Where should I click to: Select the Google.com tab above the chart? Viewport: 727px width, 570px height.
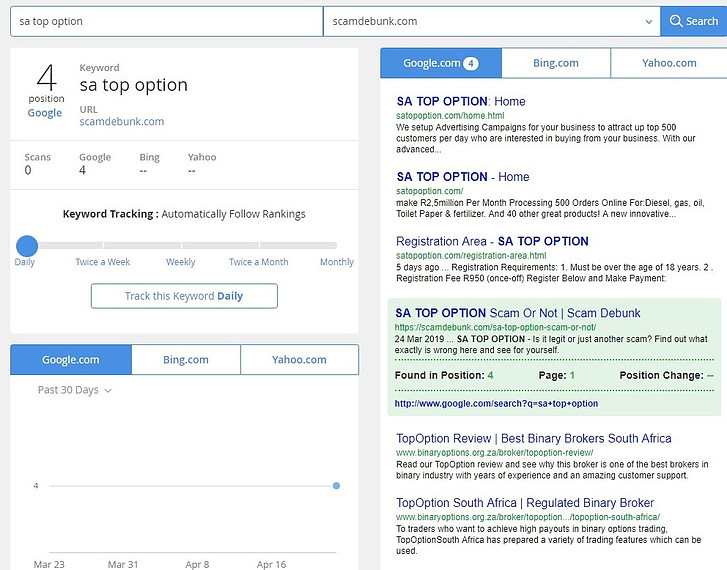click(x=71, y=359)
